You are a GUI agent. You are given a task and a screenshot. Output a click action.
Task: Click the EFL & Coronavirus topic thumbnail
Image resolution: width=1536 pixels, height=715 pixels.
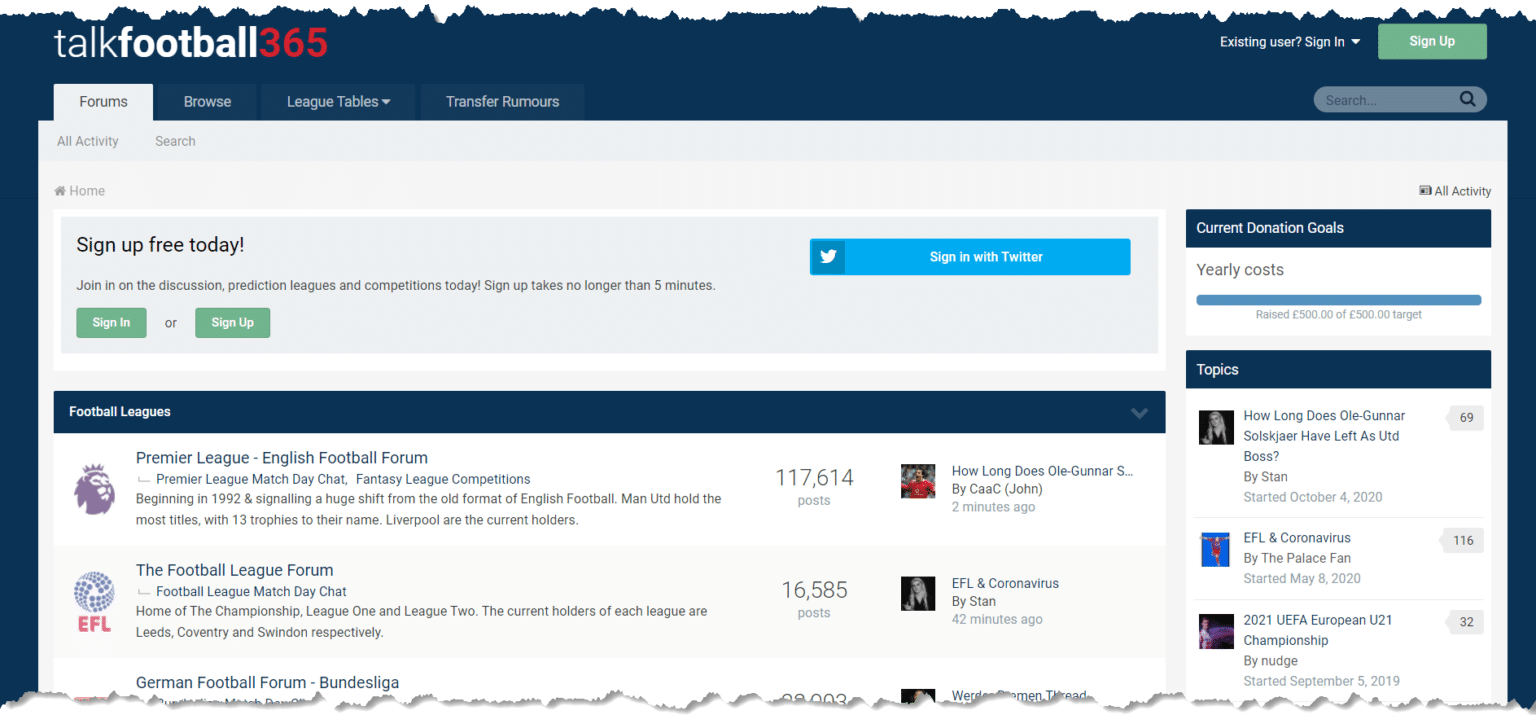pyautogui.click(x=1215, y=549)
